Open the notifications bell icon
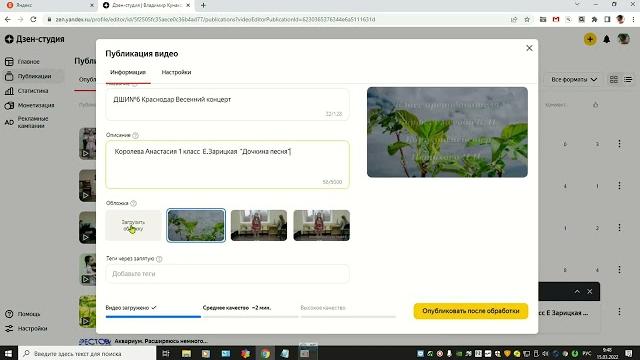Screen dimensions: 640x360 607,39
